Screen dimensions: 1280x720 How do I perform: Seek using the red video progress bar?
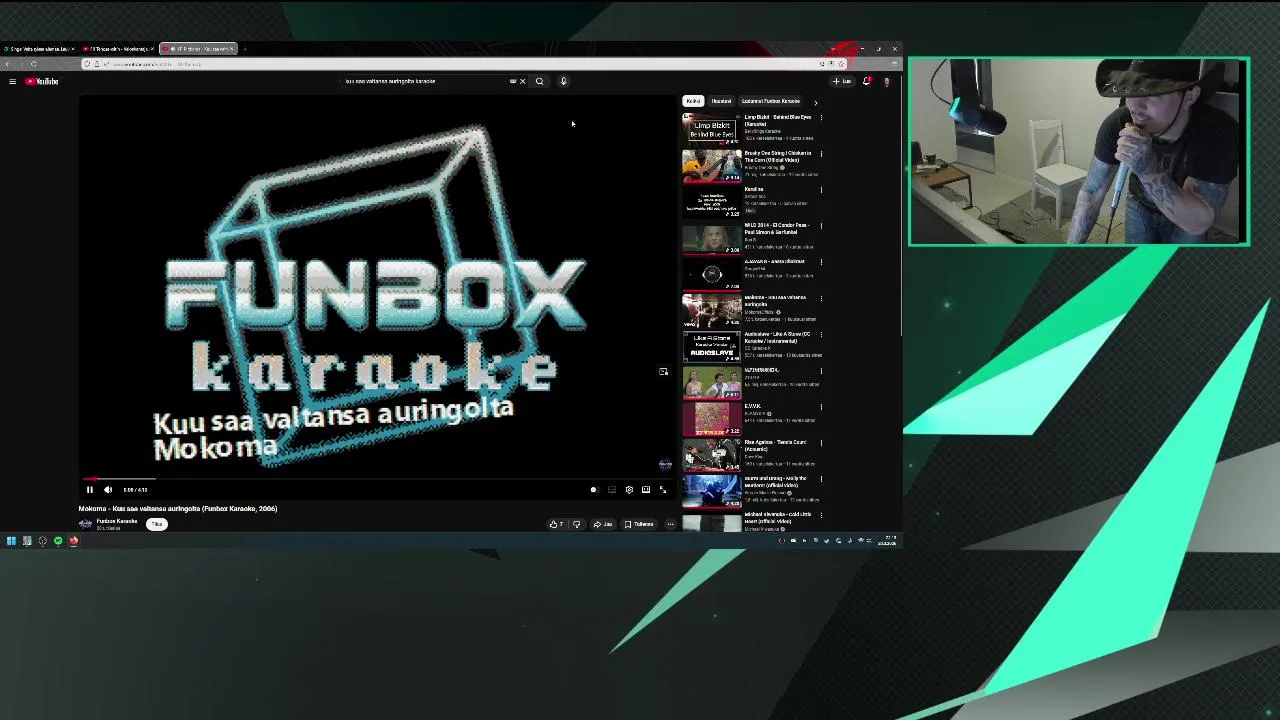(378, 480)
